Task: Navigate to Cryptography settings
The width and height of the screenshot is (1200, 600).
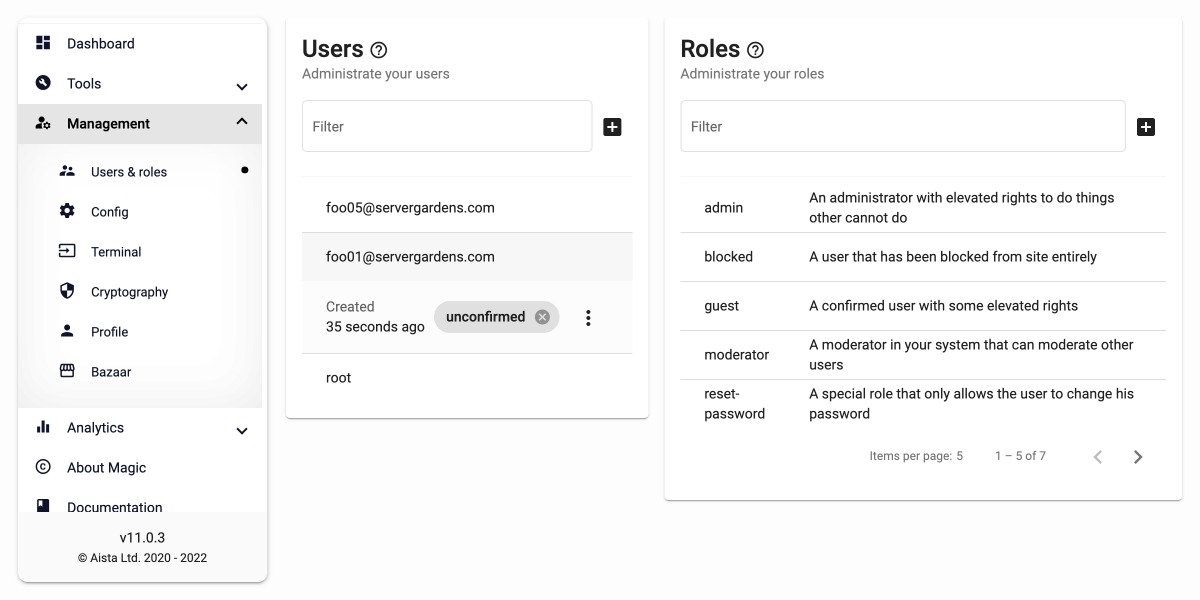Action: coord(129,292)
